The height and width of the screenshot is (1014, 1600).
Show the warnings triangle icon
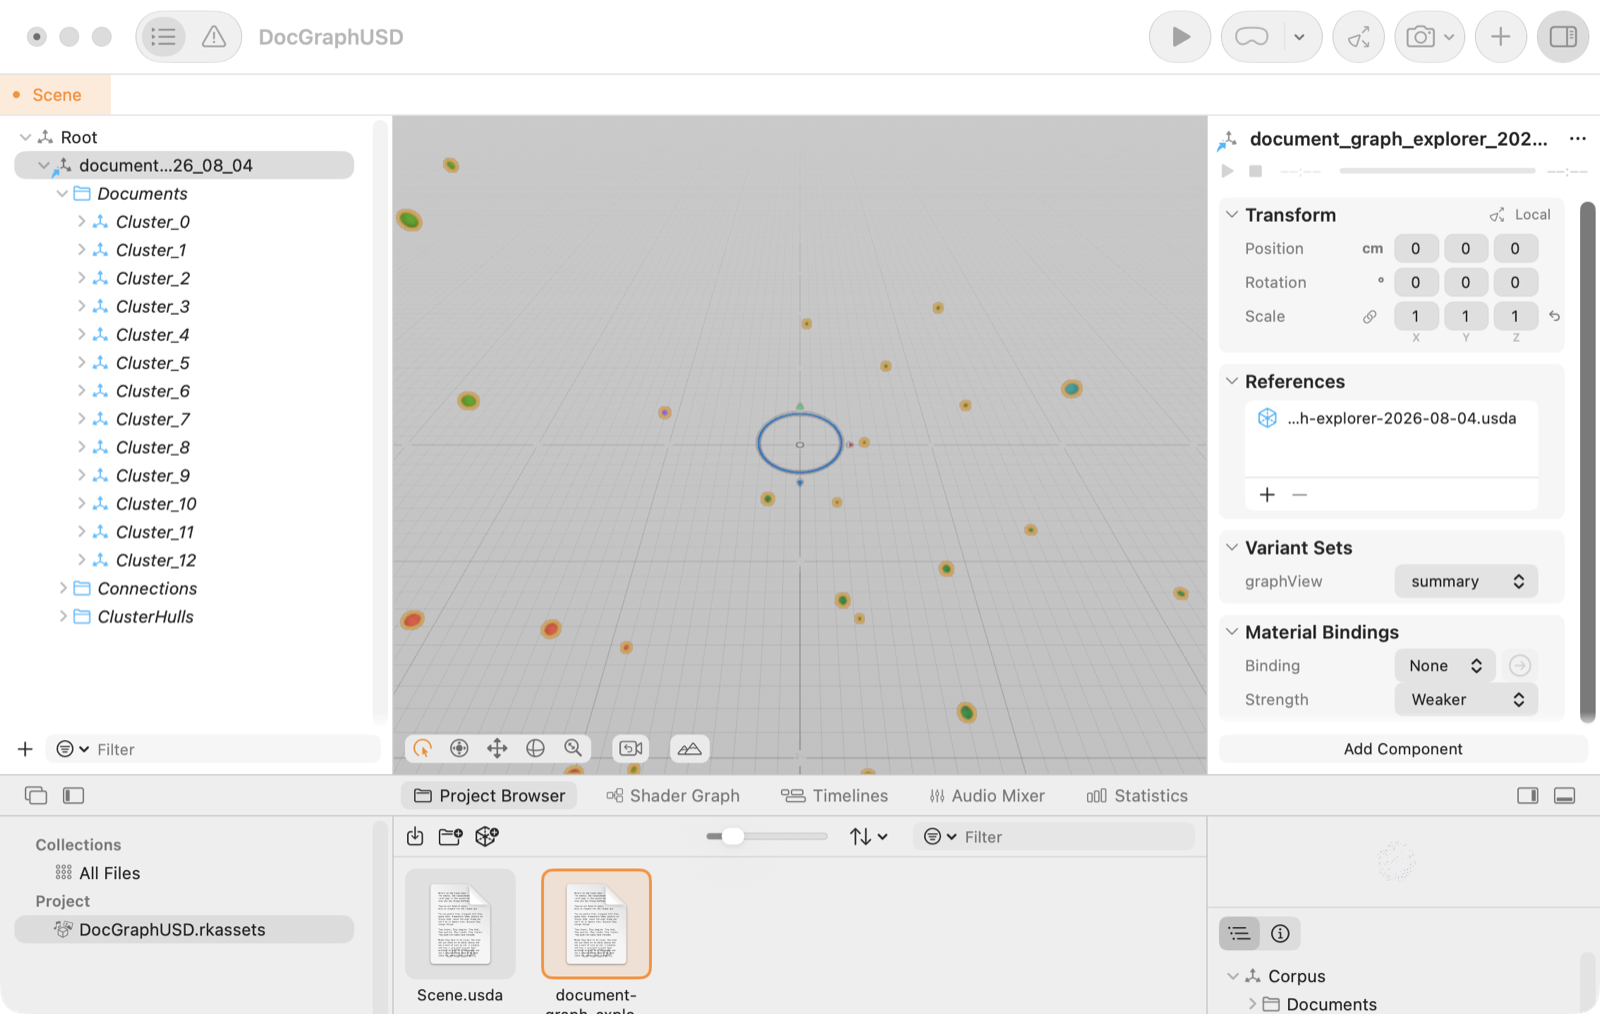click(214, 37)
